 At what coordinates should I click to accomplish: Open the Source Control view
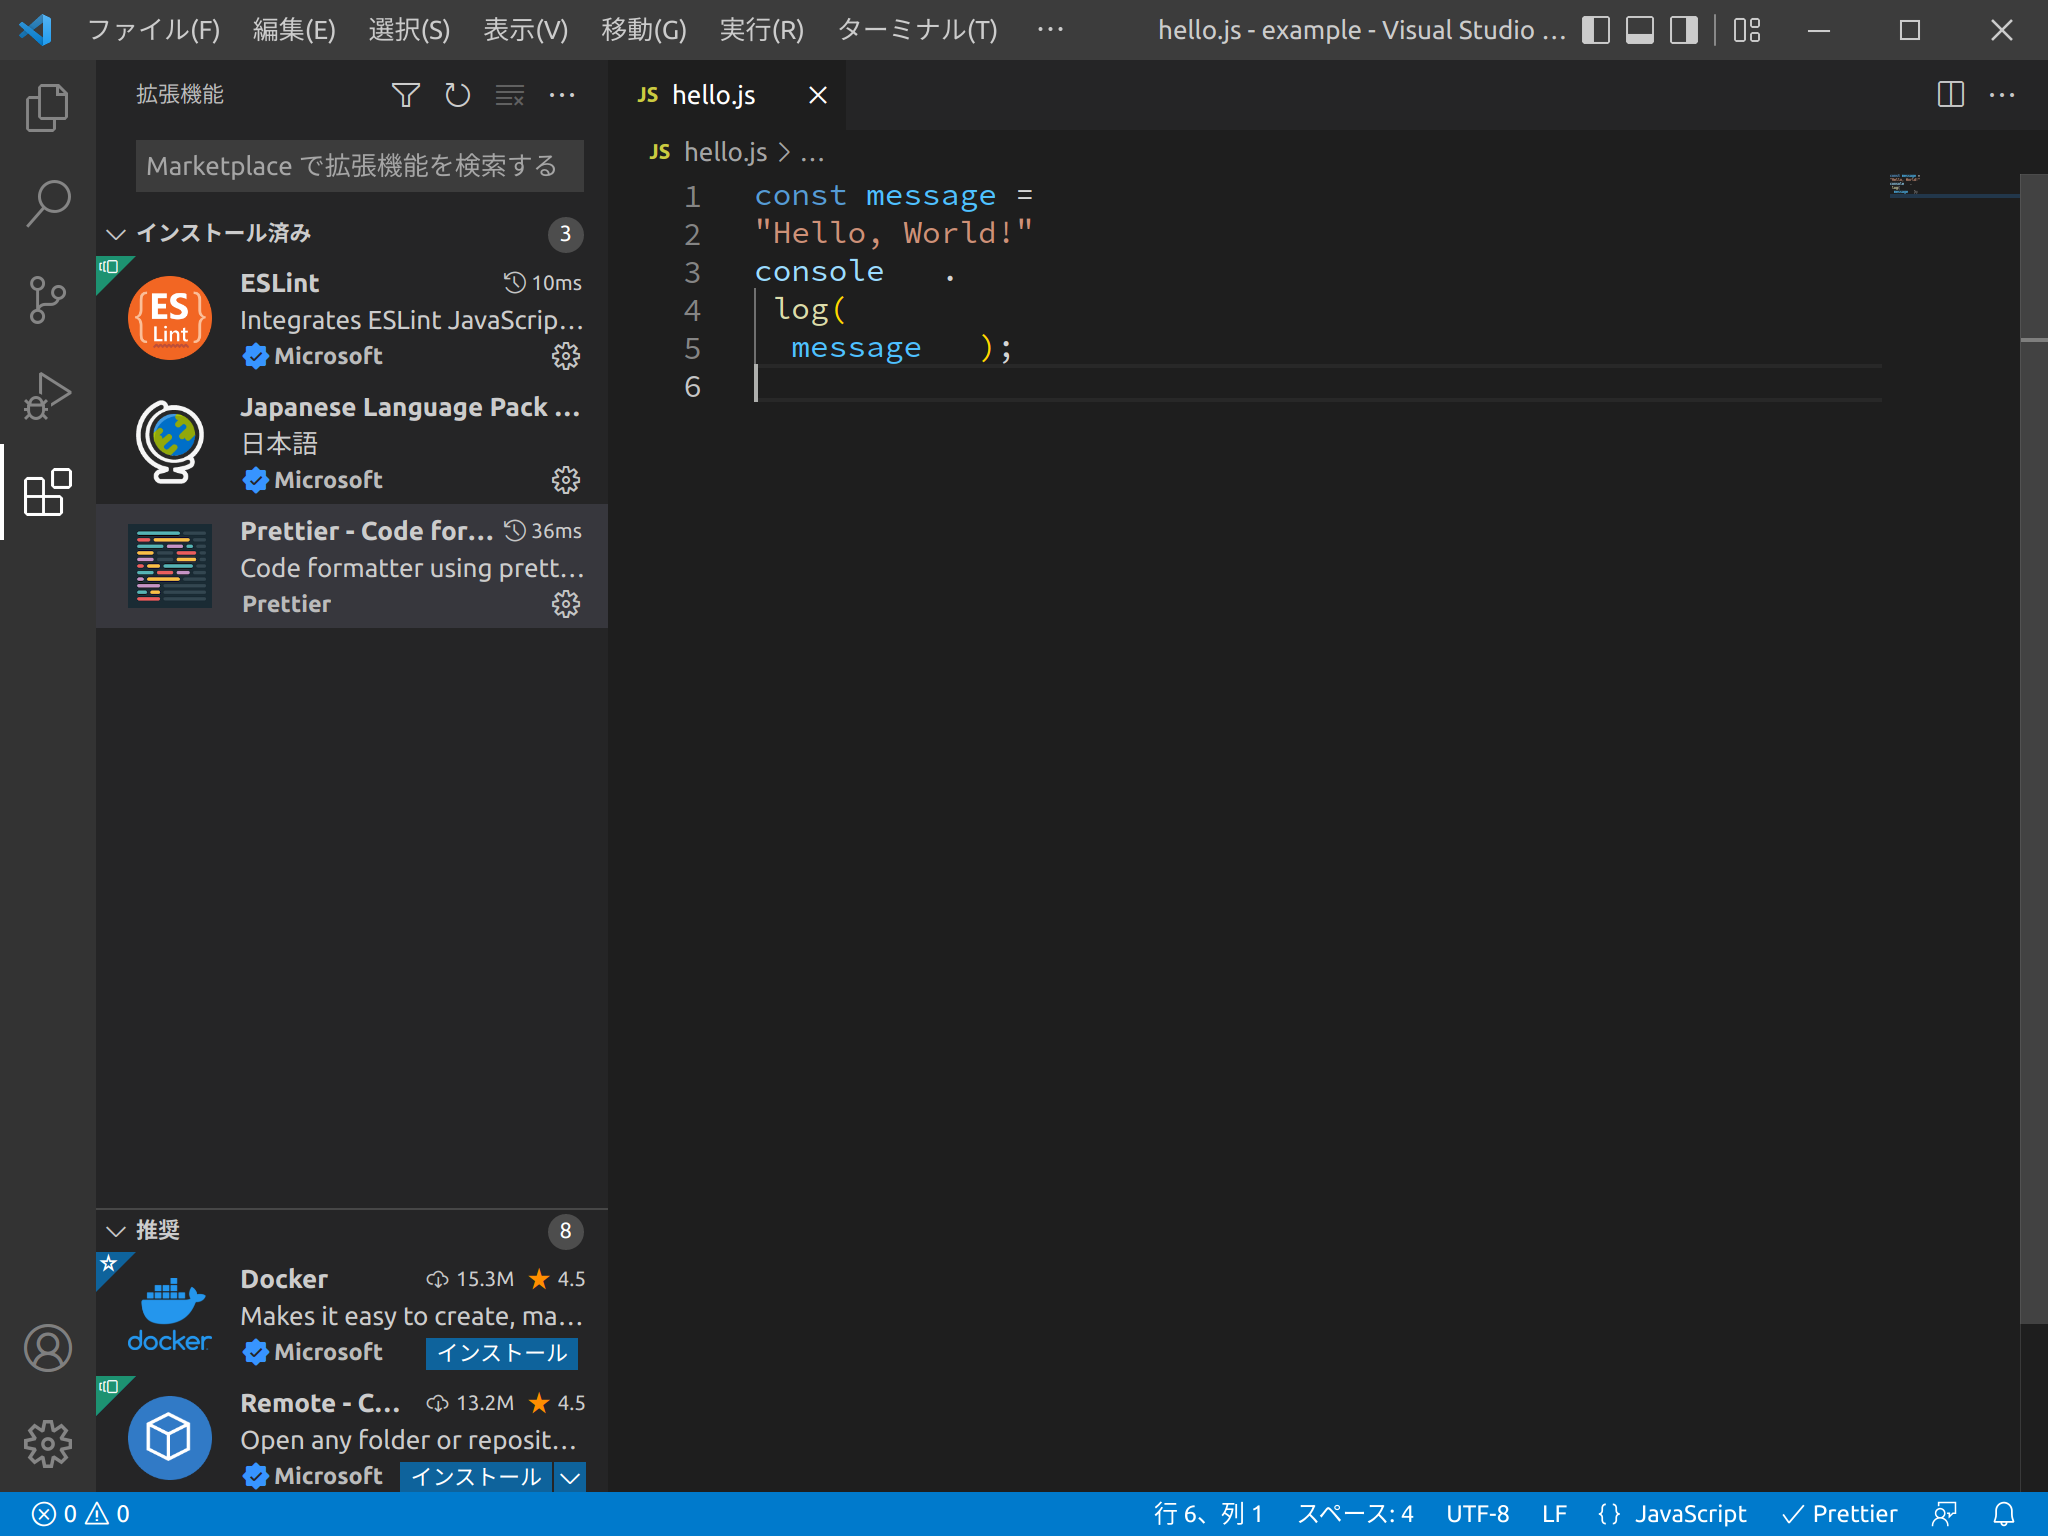pos(47,300)
